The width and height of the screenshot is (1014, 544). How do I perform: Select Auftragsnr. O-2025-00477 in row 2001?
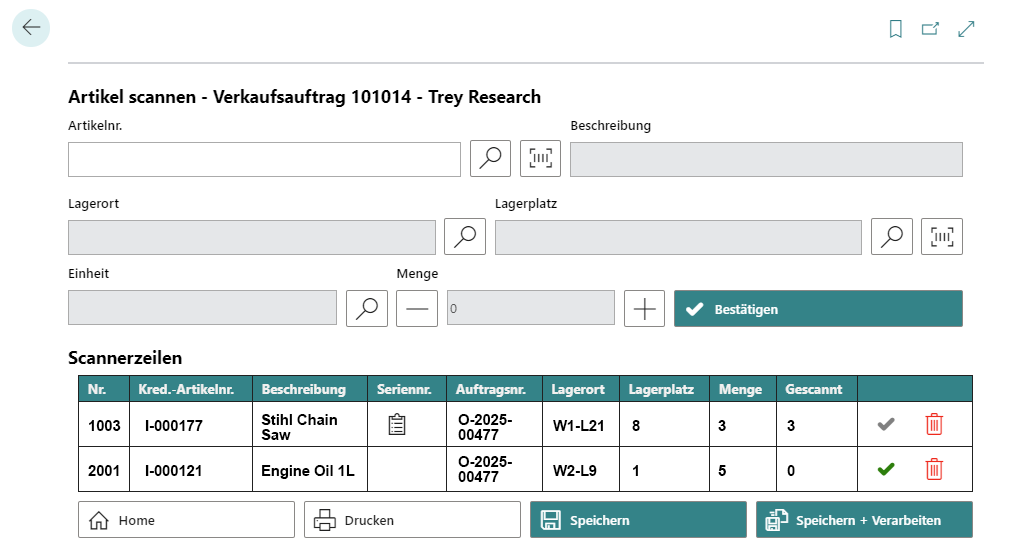point(494,470)
